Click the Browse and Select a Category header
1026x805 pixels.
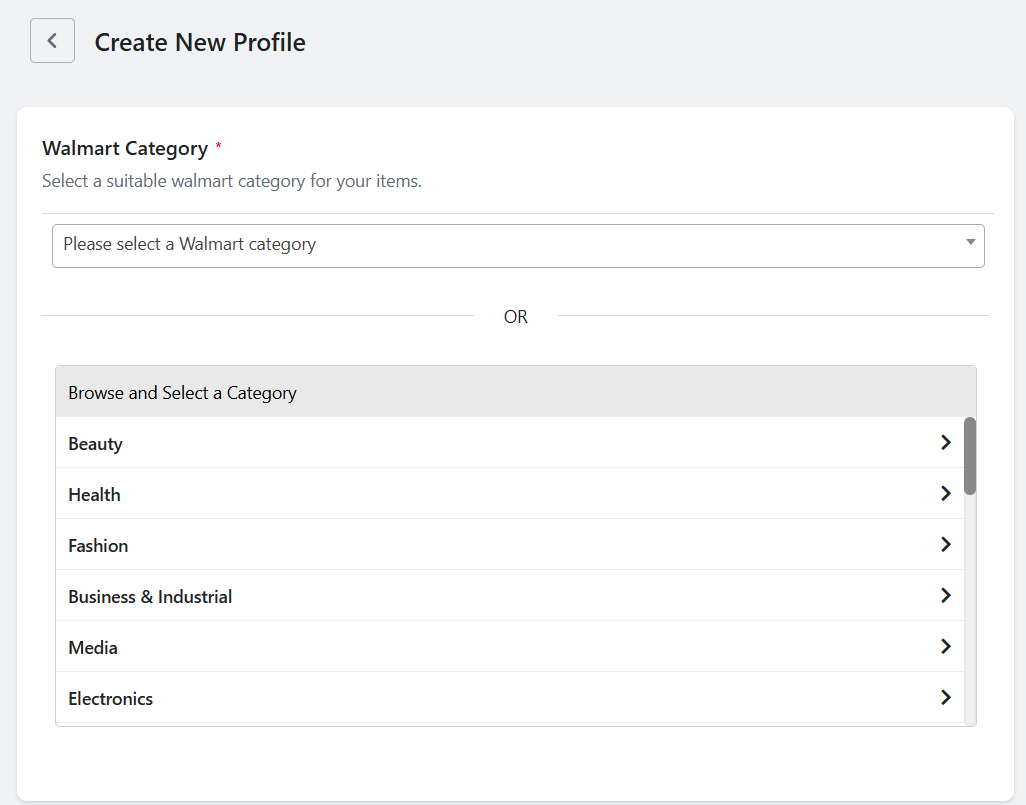[x=516, y=392]
